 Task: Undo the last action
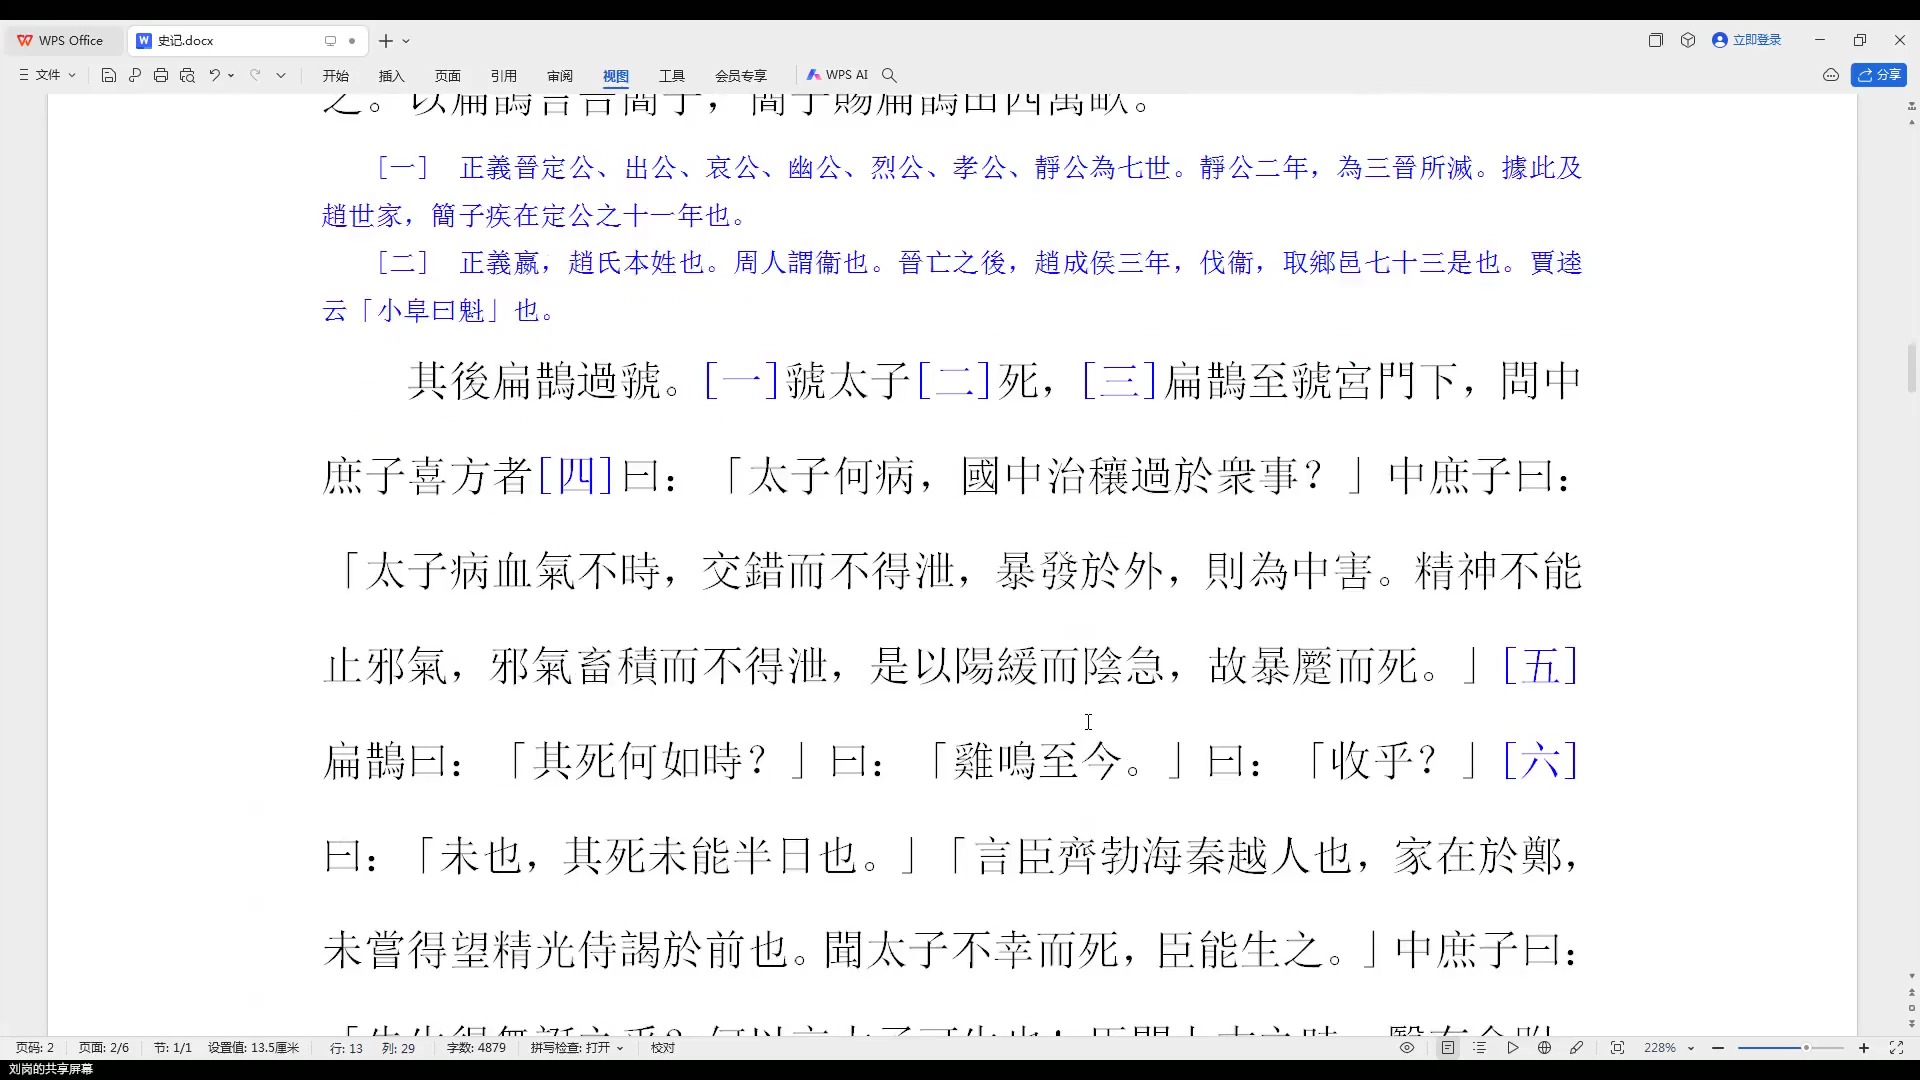click(214, 75)
